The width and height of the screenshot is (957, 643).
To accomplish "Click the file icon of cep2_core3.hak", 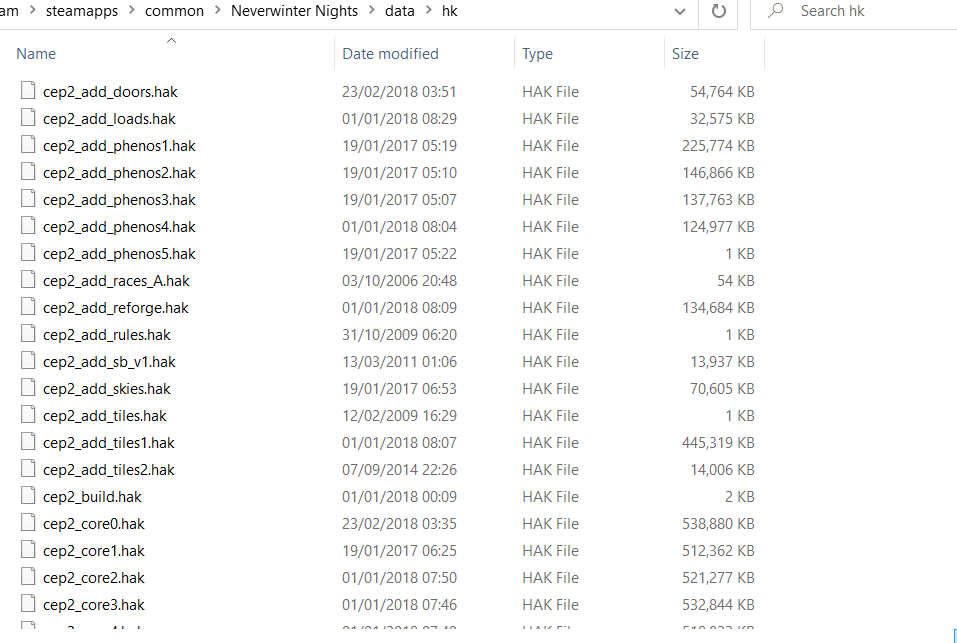I will point(28,603).
